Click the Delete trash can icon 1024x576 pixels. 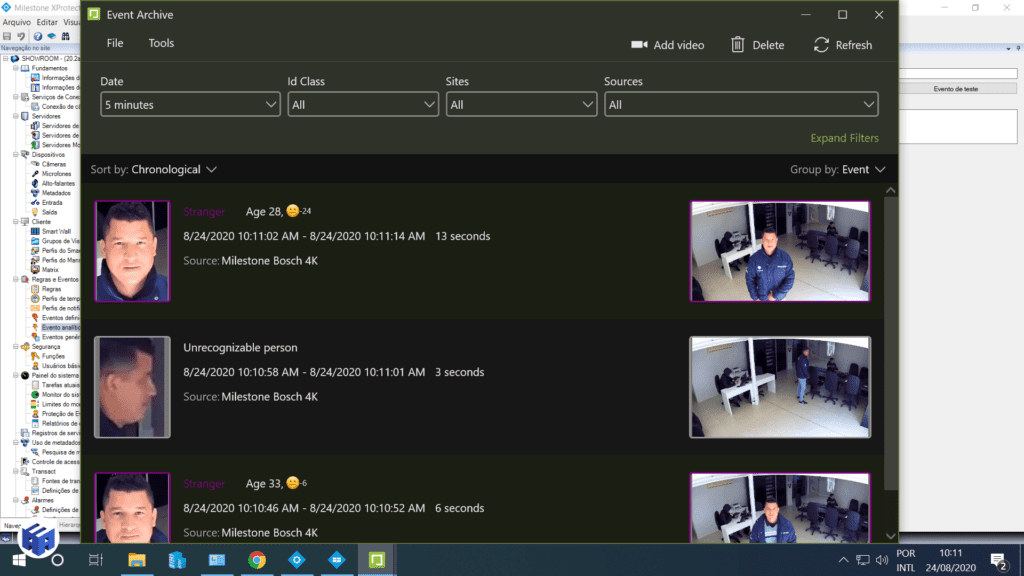(738, 45)
